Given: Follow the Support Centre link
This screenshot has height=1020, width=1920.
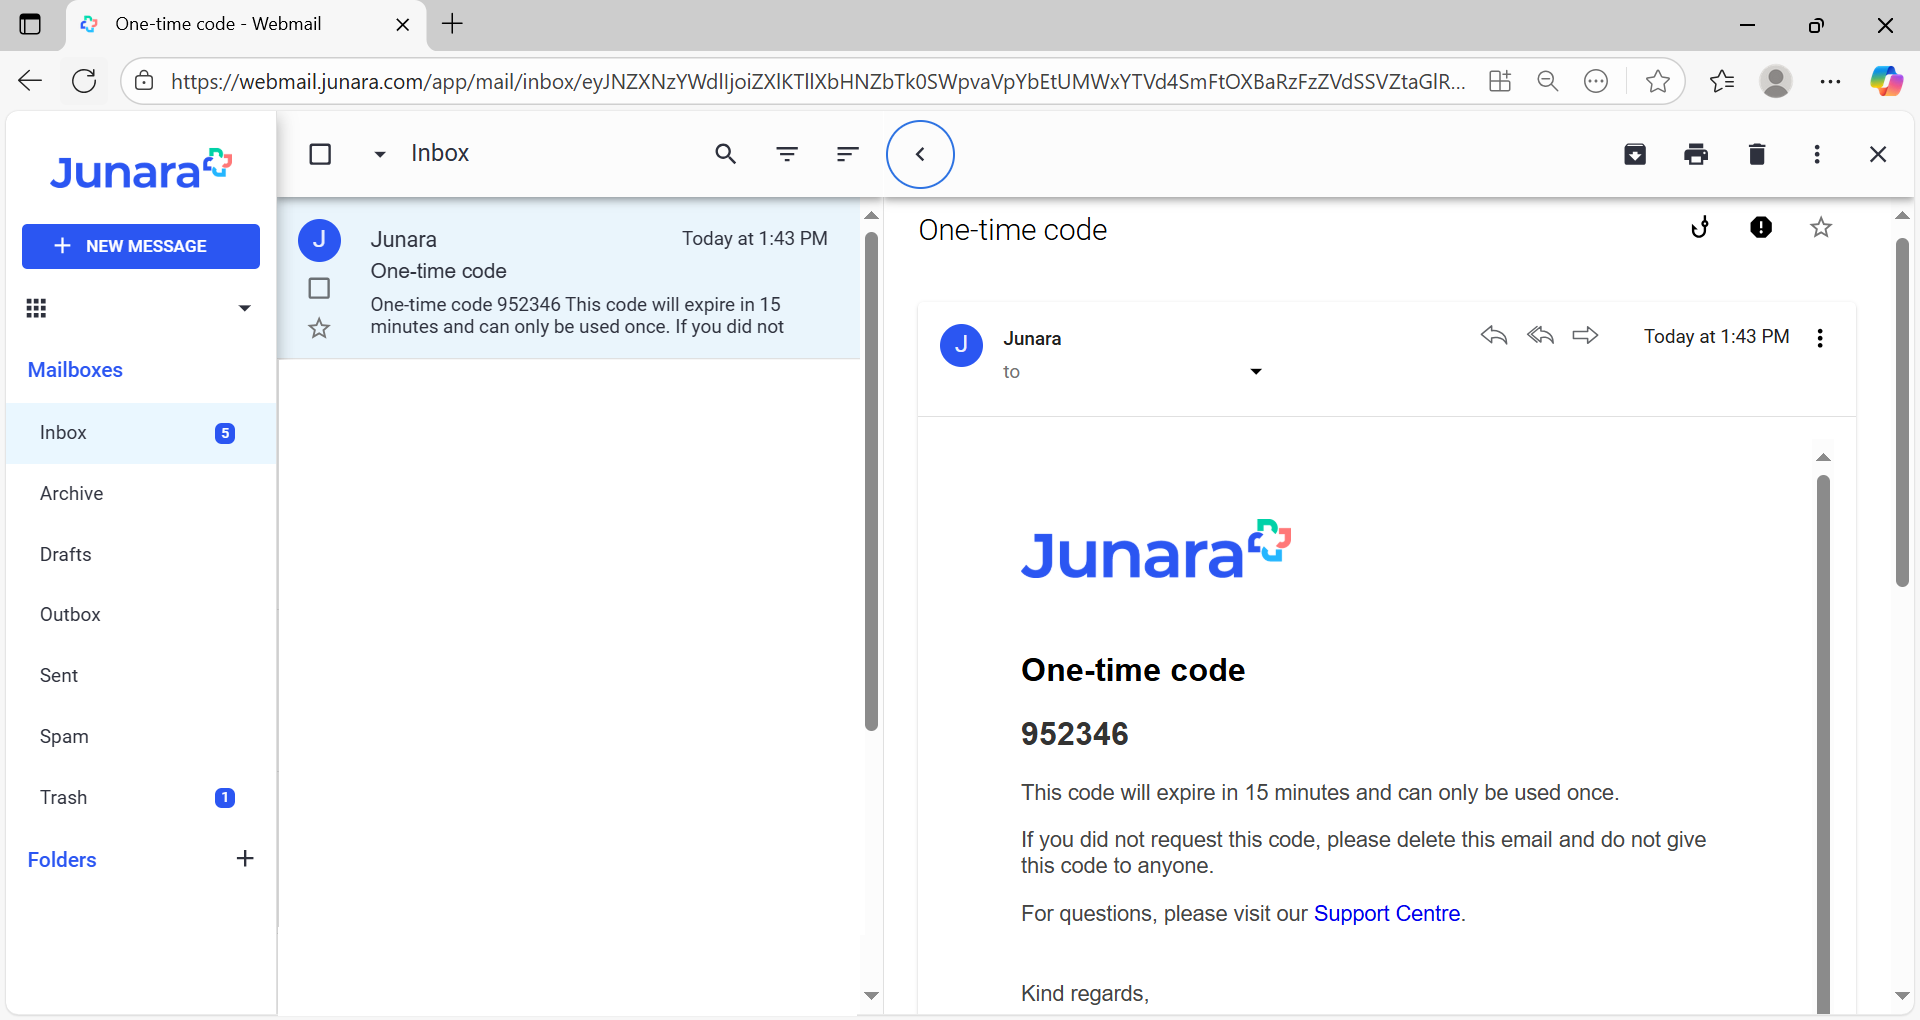Looking at the screenshot, I should 1386,914.
